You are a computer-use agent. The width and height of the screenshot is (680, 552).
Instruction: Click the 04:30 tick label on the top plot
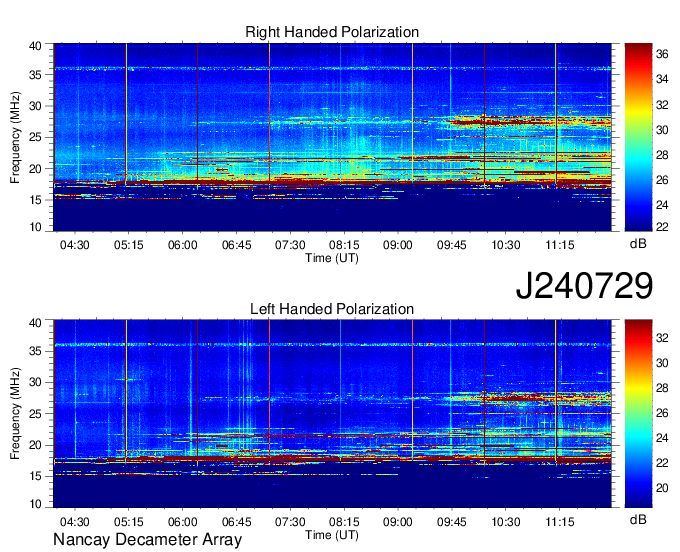click(x=75, y=245)
